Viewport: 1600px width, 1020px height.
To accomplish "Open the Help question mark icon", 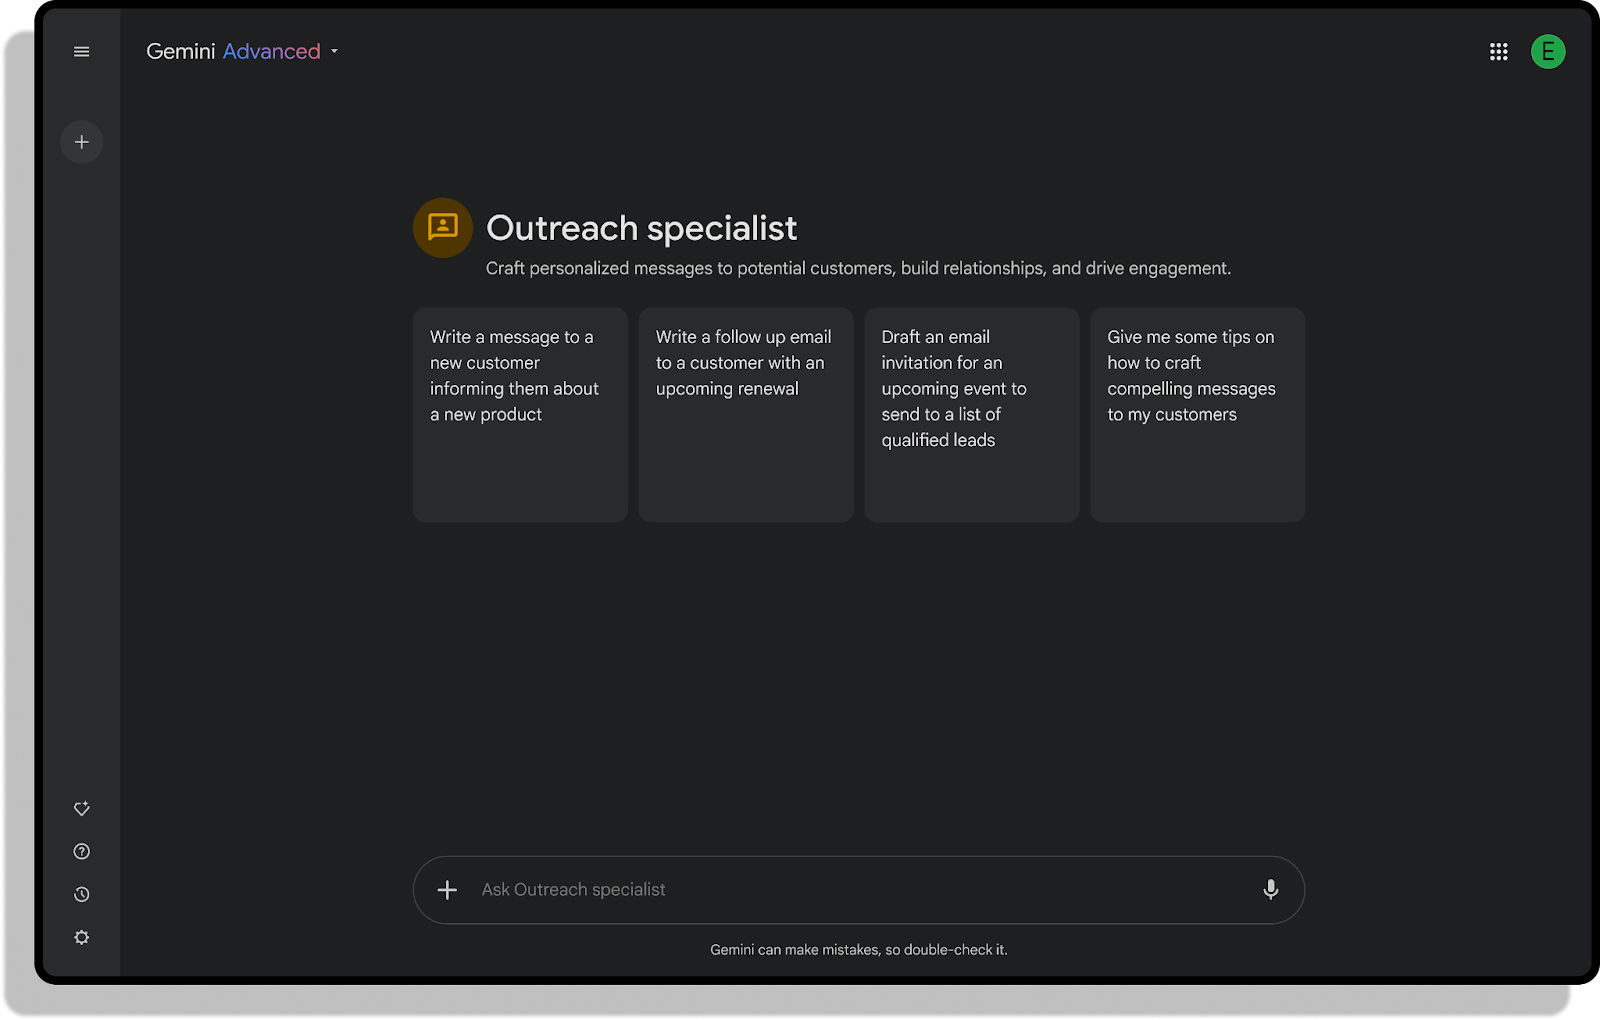I will coord(82,851).
